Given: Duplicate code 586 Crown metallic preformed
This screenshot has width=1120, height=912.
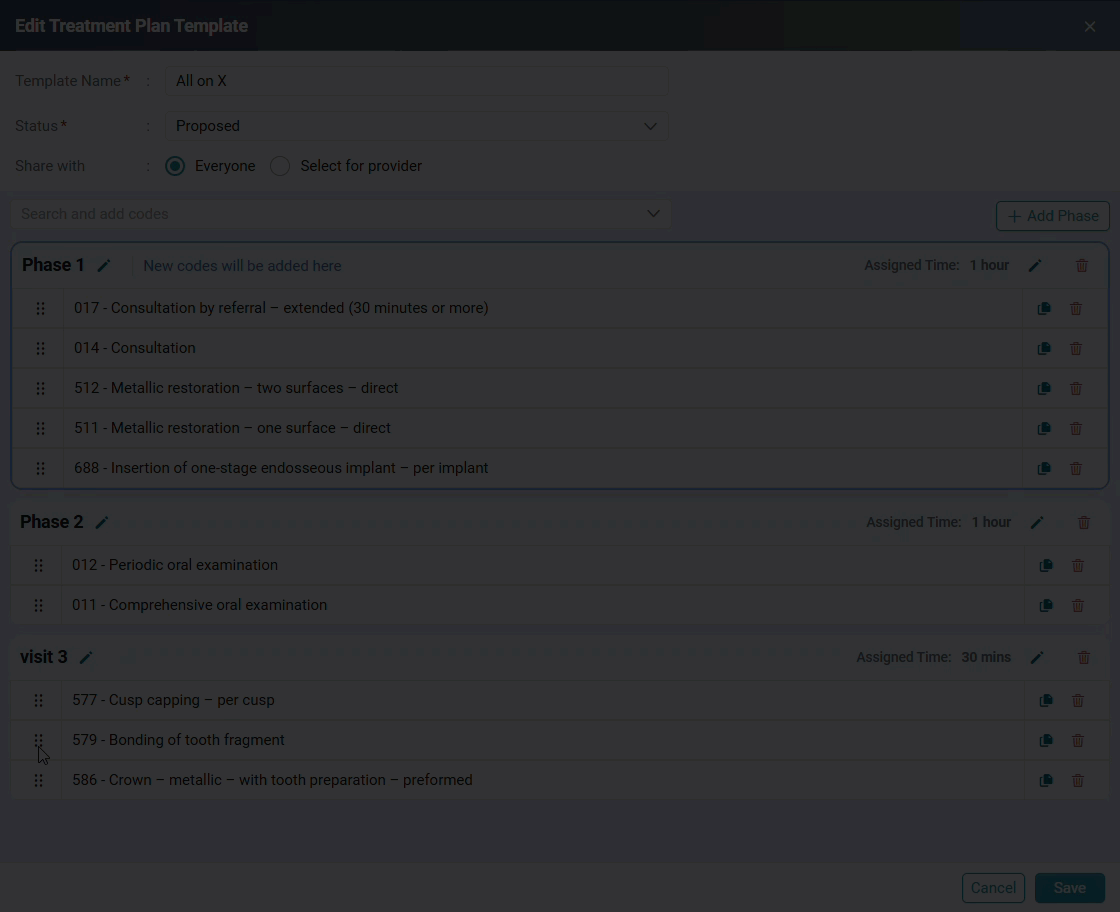Looking at the screenshot, I should tap(1046, 781).
